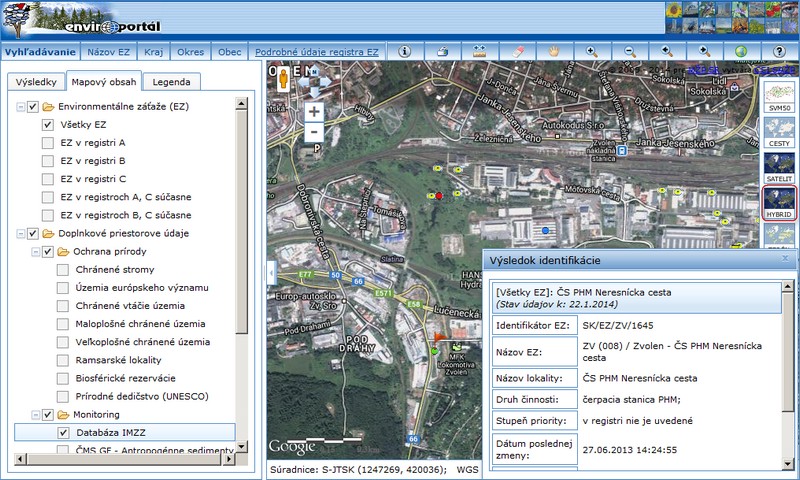Switch basemap to SATELIT
800x480 pixels.
pyautogui.click(x=779, y=168)
